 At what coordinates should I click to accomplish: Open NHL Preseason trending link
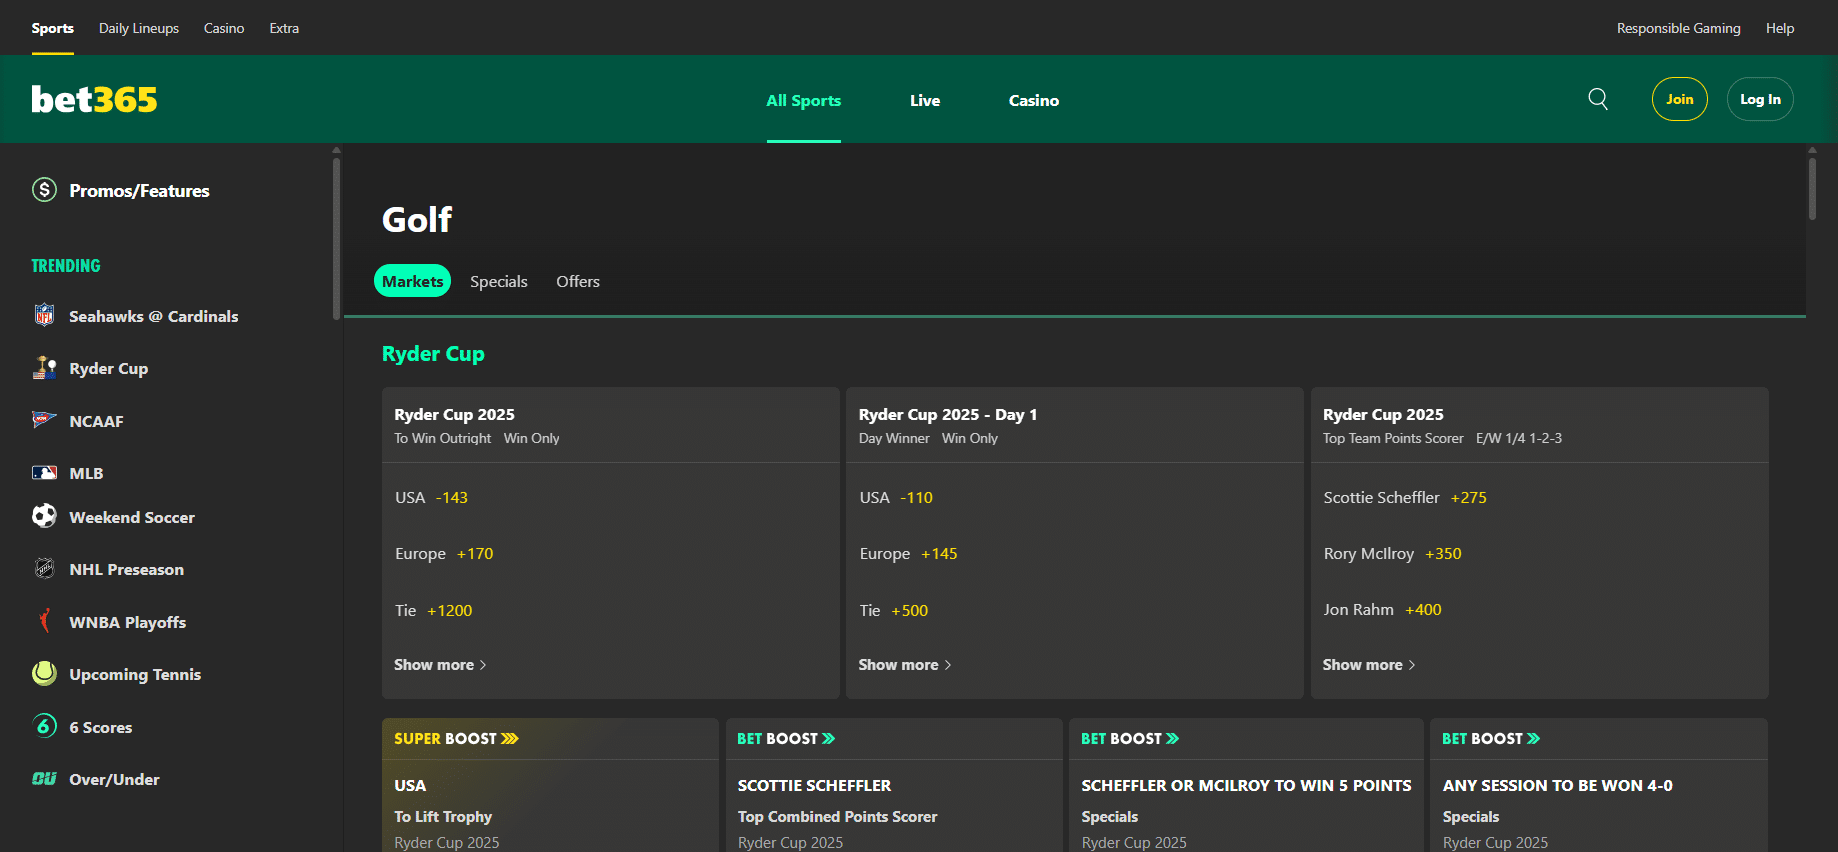(x=127, y=569)
